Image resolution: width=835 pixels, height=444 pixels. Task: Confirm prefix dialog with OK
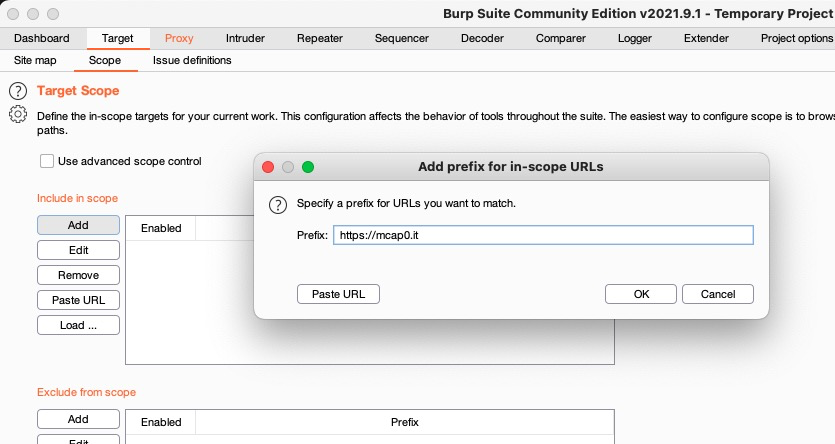[x=641, y=294]
